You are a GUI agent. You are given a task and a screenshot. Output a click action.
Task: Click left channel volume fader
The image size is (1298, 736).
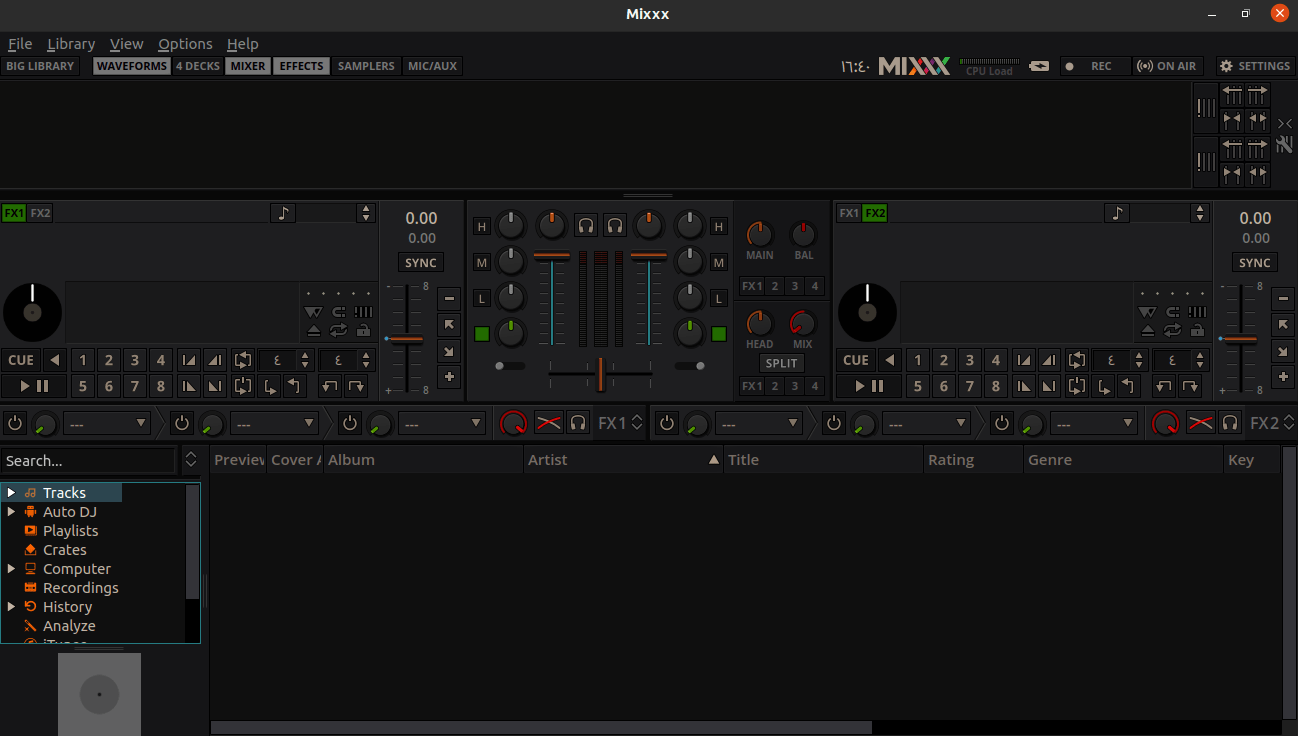552,257
